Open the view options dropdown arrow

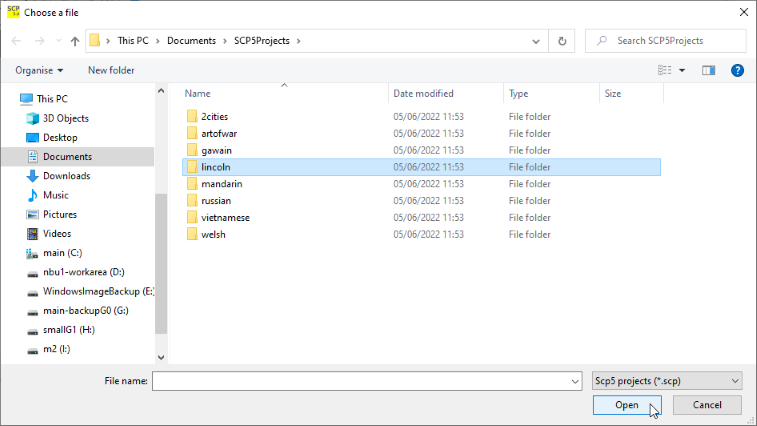tap(682, 70)
